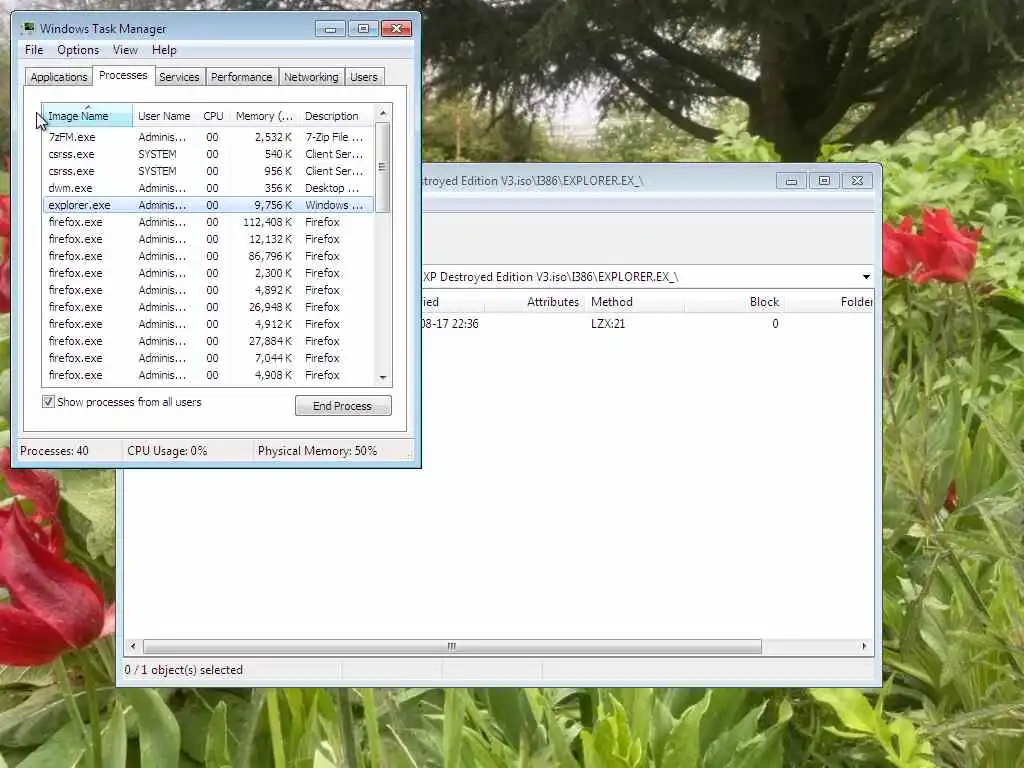Screen dimensions: 1024x768
Task: Click the 7-Zip address path field
Action: [x=640, y=277]
